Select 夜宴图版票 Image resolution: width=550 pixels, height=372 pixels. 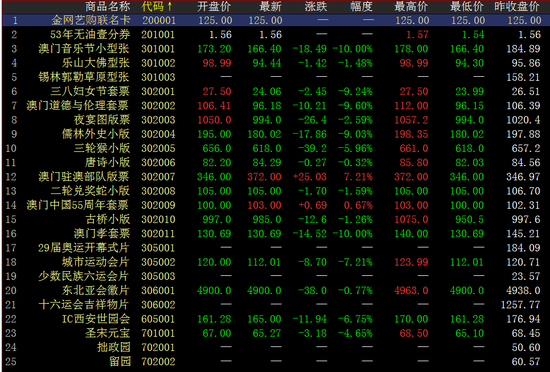[x=102, y=120]
